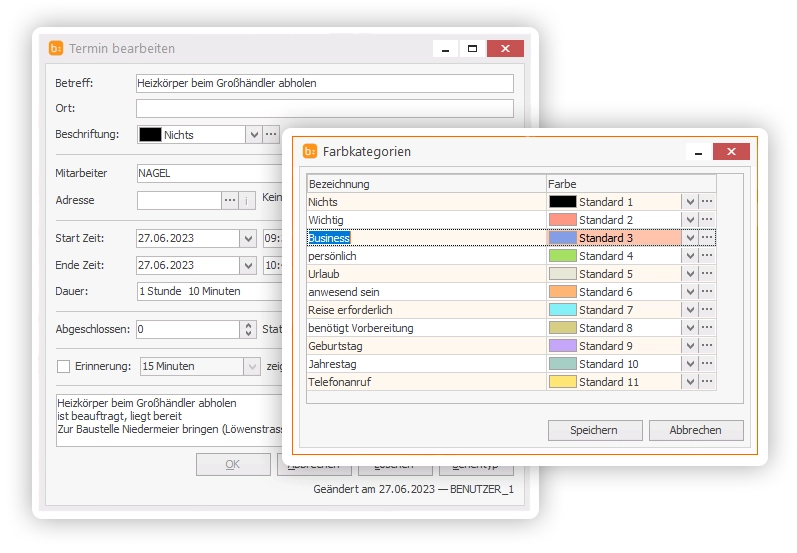Expand the Beschriftung dropdown
The height and width of the screenshot is (553, 797).
pos(253,134)
